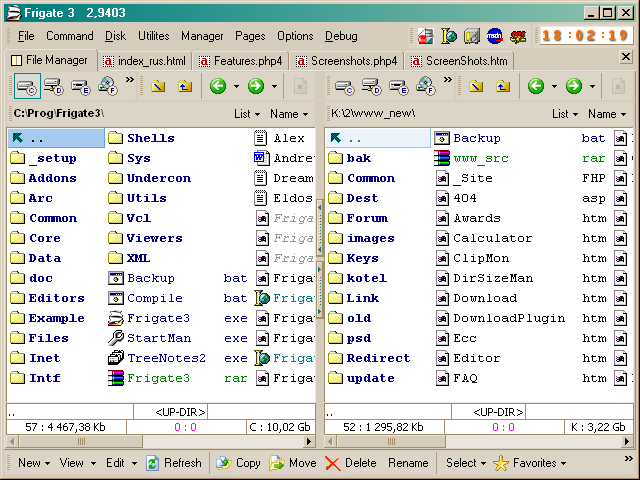
Task: Go up one folder in right panel
Action: point(503,86)
